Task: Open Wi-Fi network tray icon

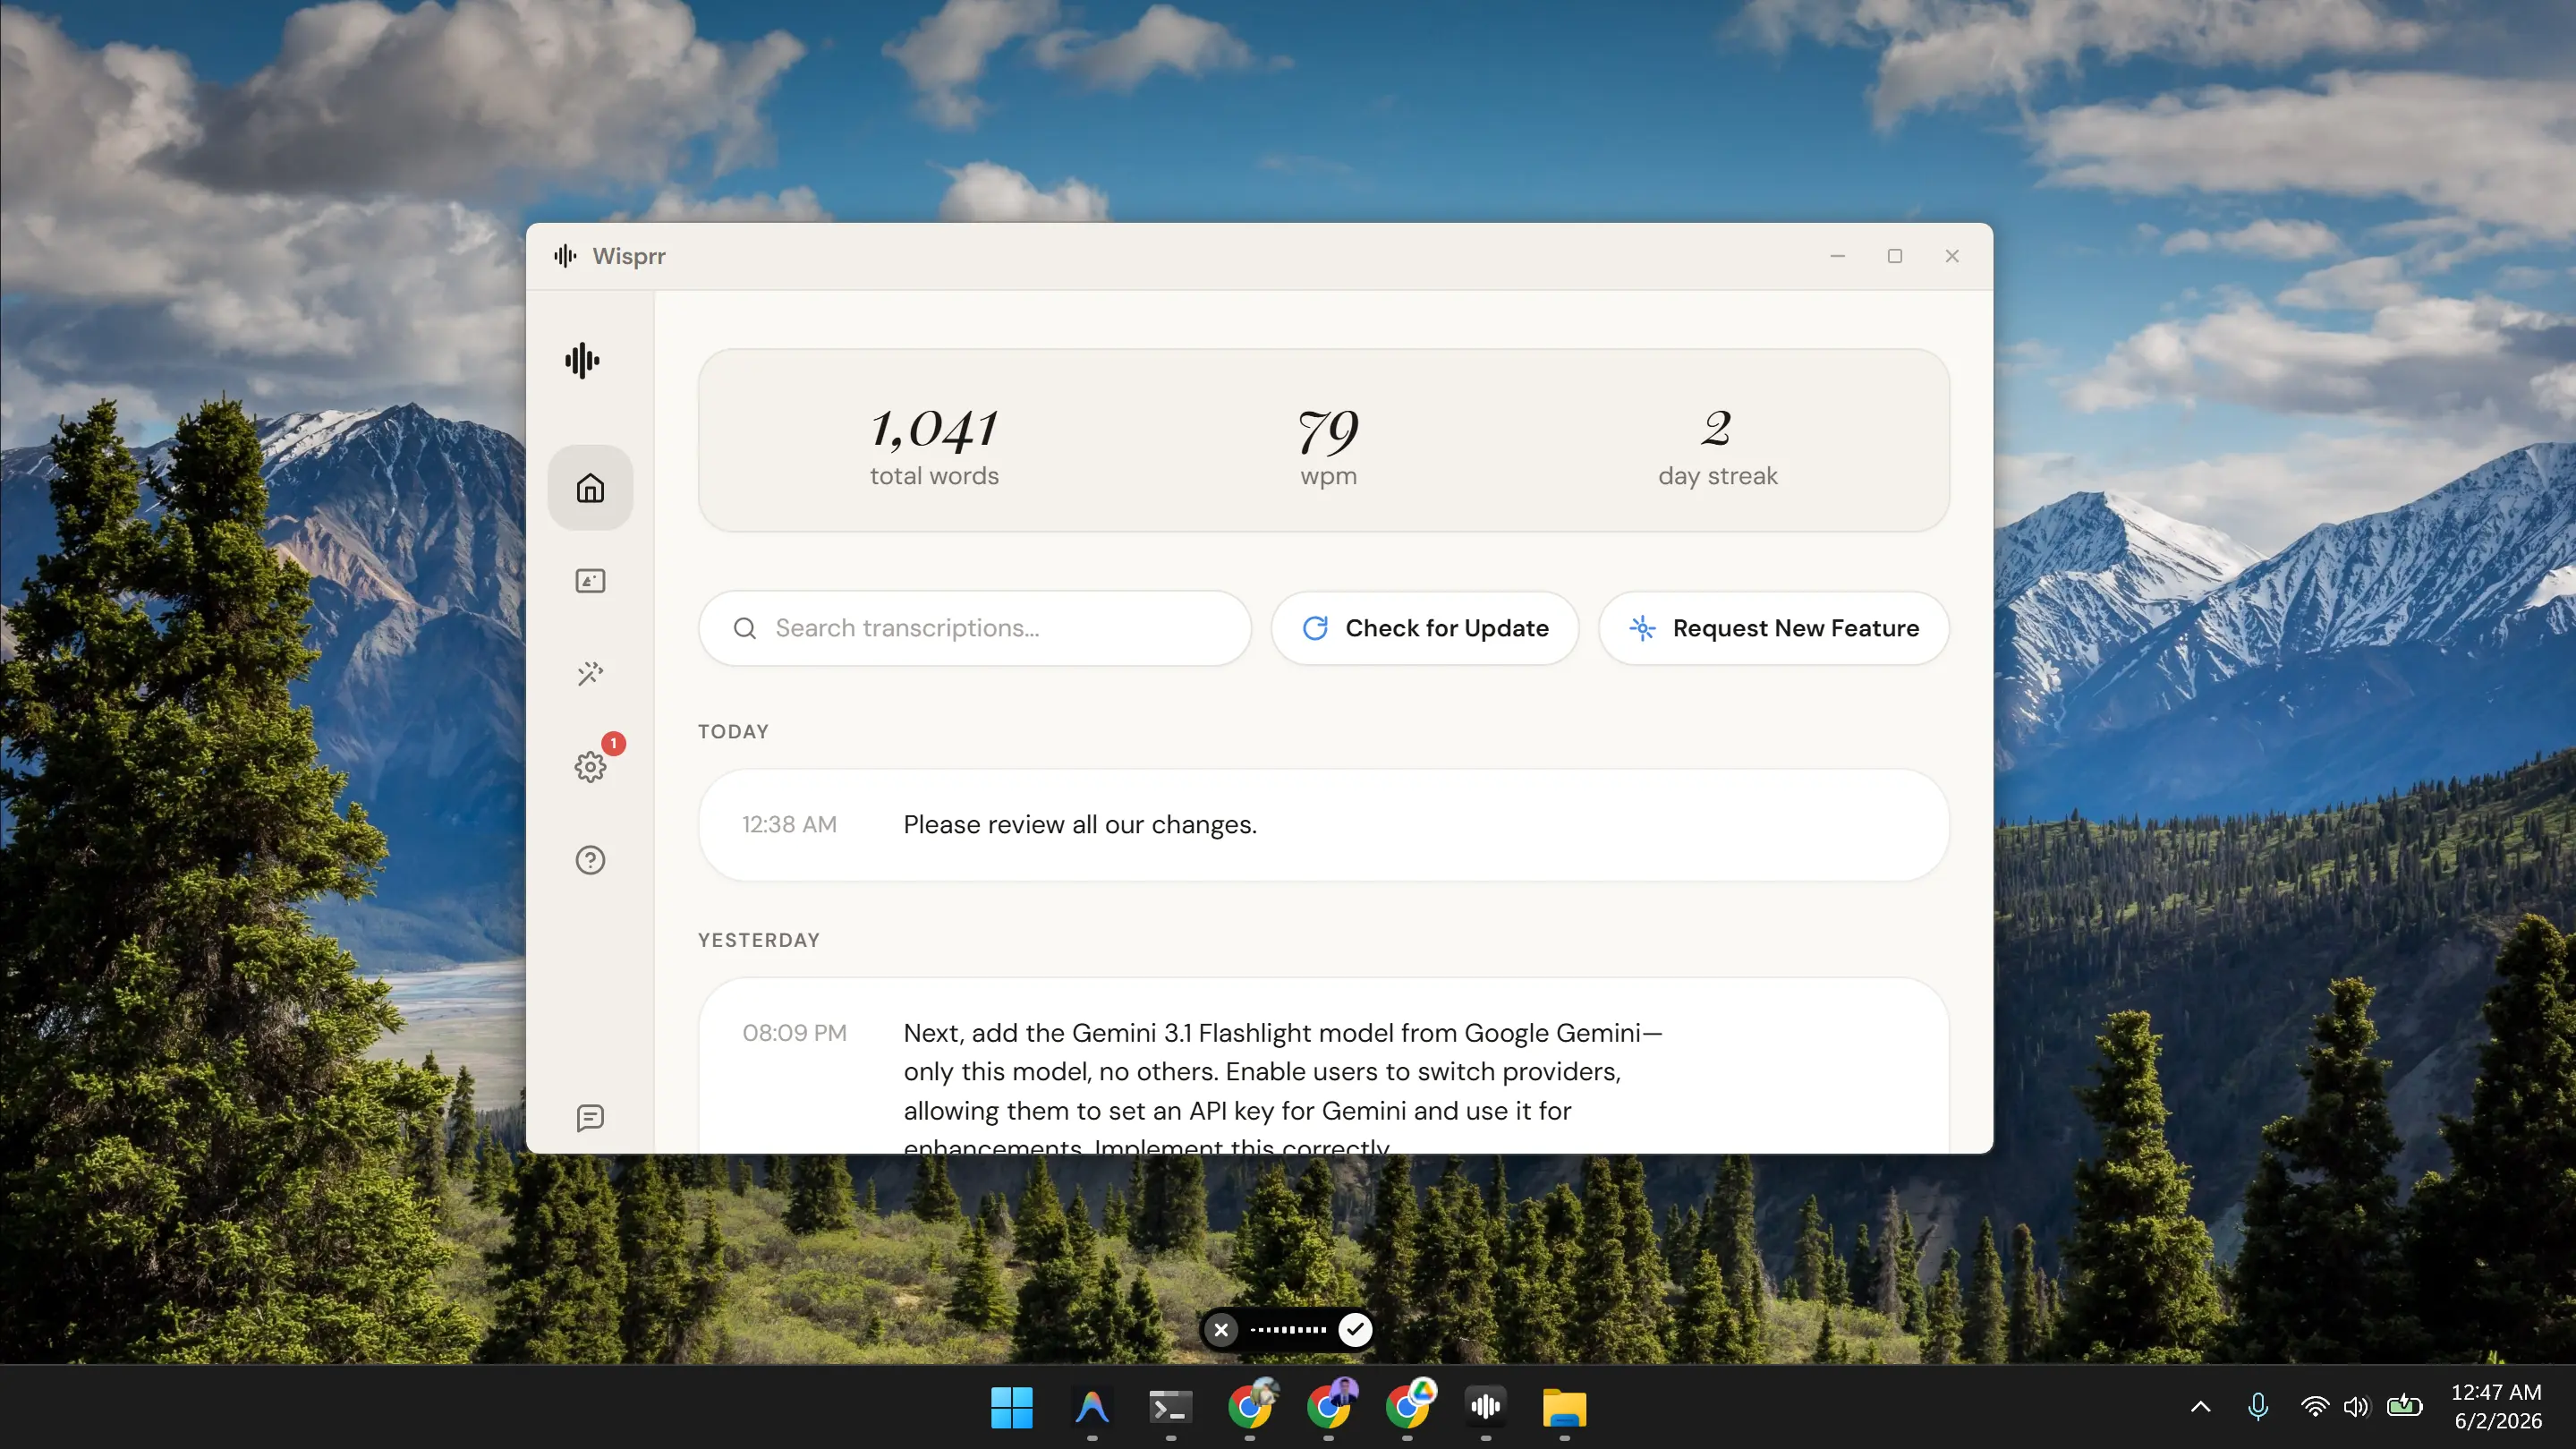Action: point(2315,1407)
